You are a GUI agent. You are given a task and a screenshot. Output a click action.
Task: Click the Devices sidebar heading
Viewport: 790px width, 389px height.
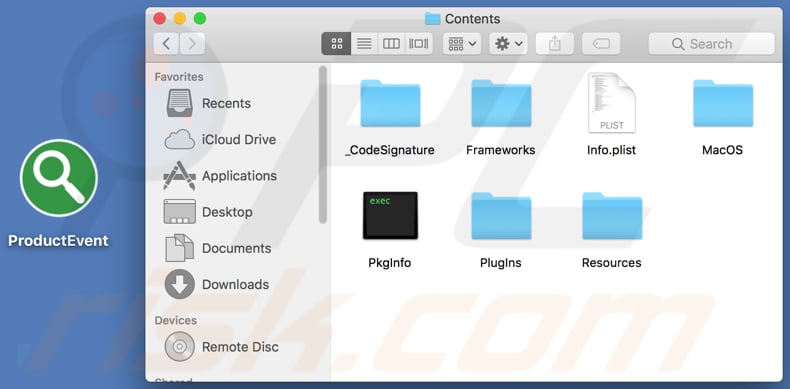coord(176,320)
